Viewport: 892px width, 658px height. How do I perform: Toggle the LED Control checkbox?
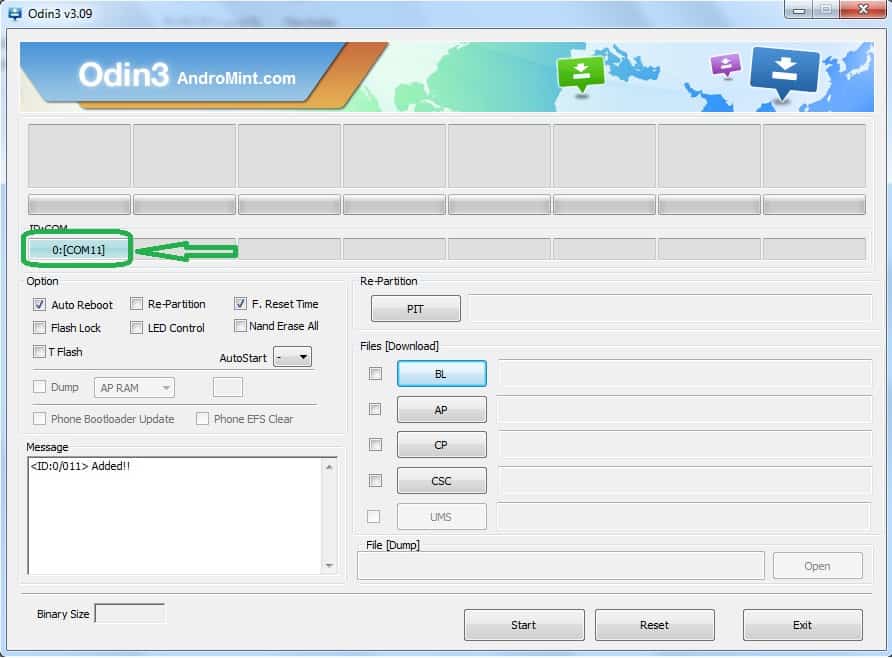[137, 328]
